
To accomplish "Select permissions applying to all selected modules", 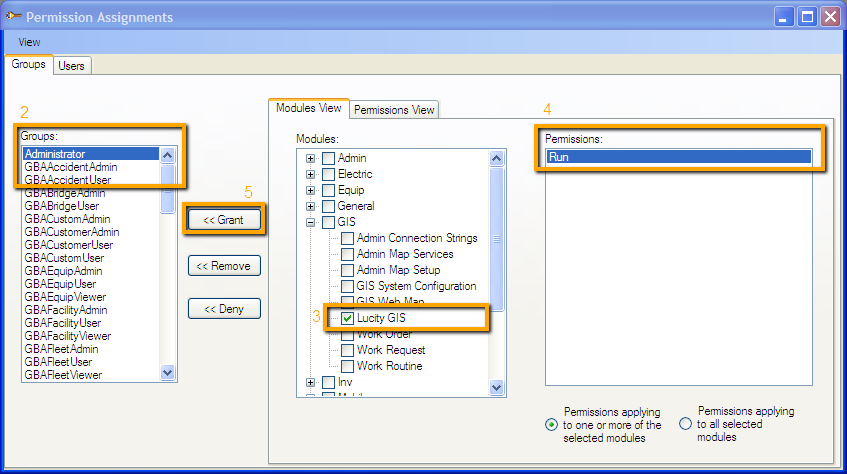I will pyautogui.click(x=685, y=424).
